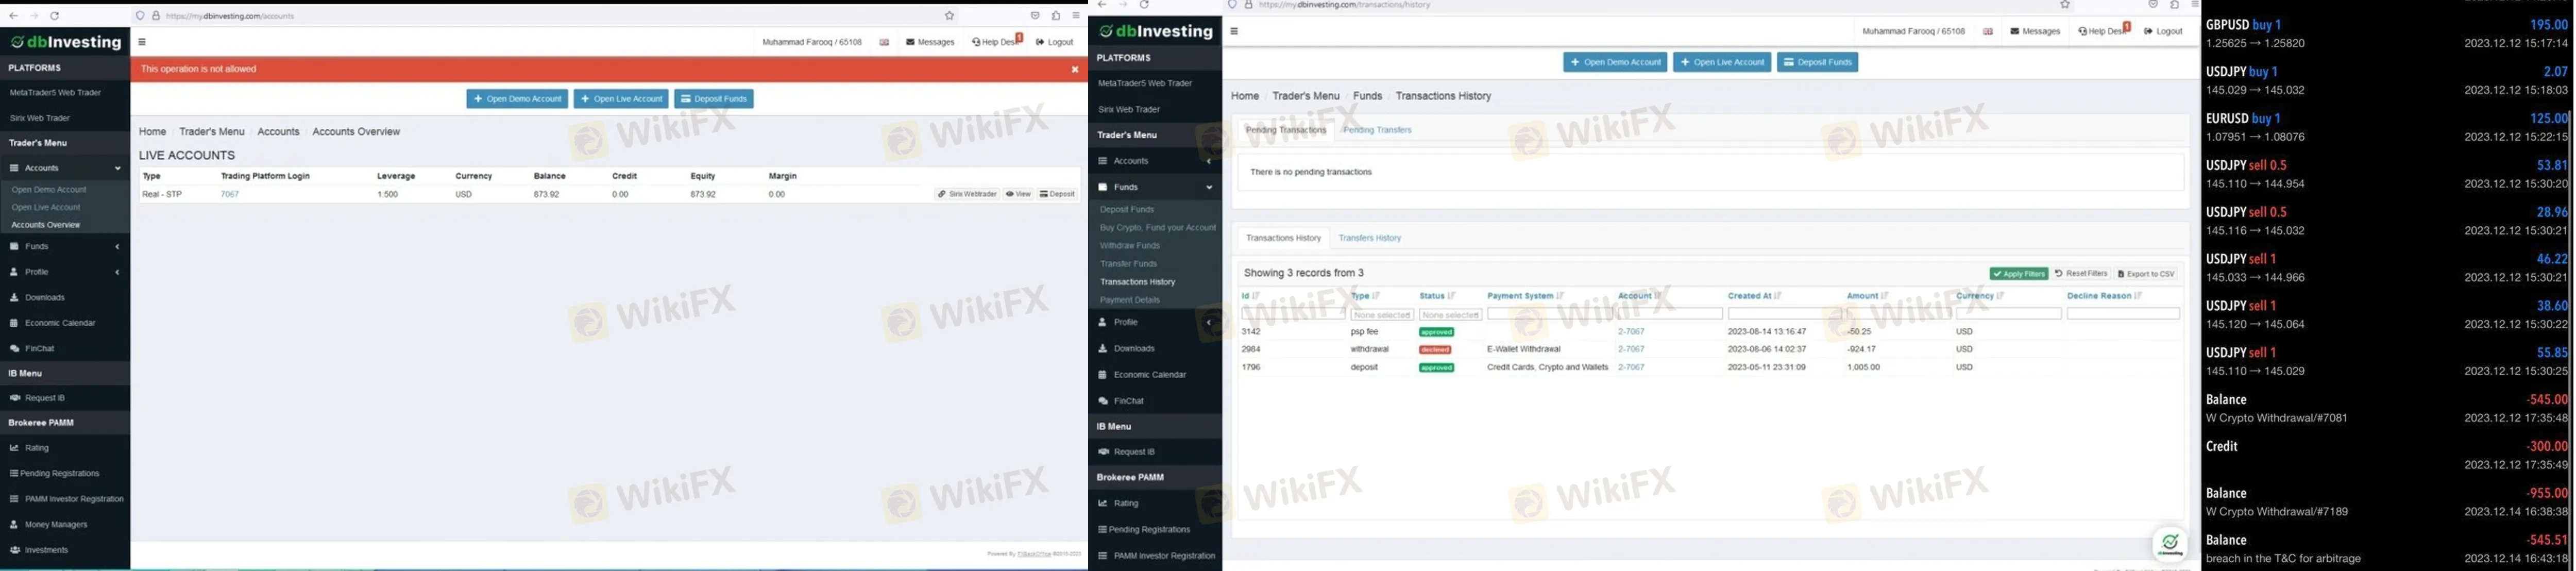Click Logout in the right window header
2576x571 pixels.
[2163, 31]
